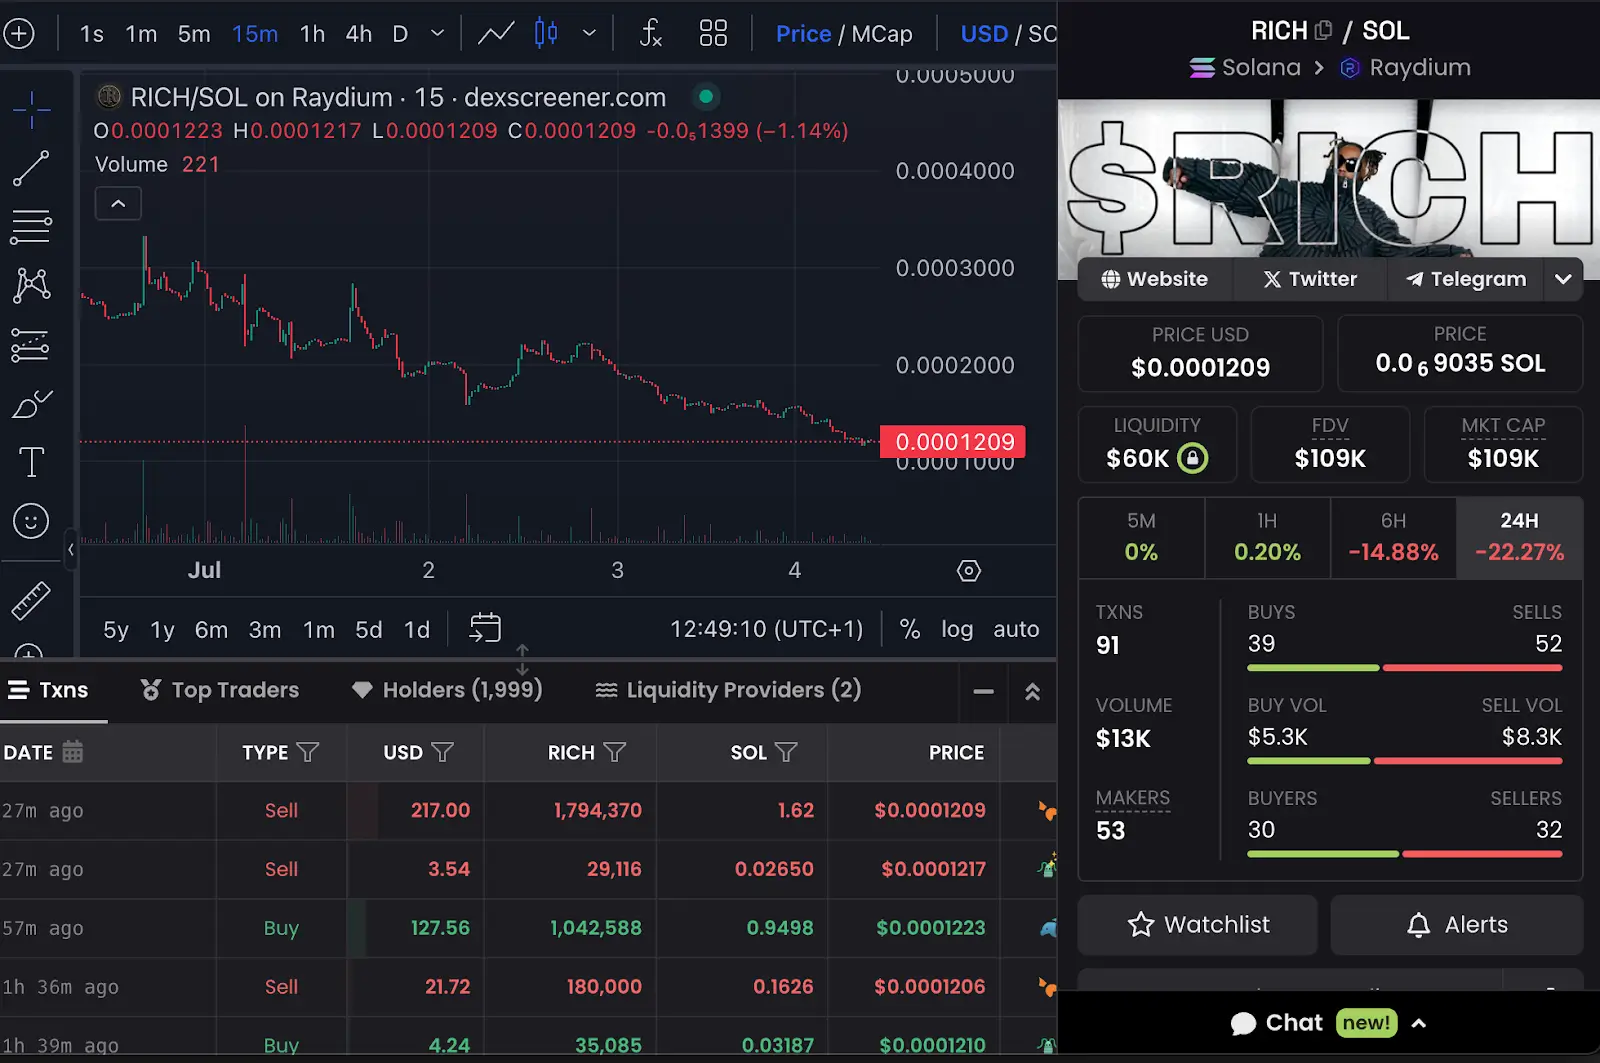Open the token Twitter link

pos(1310,279)
